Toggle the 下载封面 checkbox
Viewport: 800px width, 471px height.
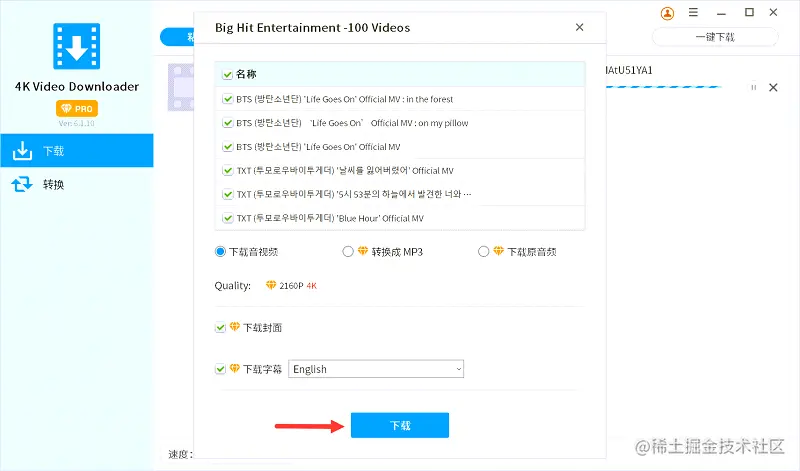click(220, 328)
